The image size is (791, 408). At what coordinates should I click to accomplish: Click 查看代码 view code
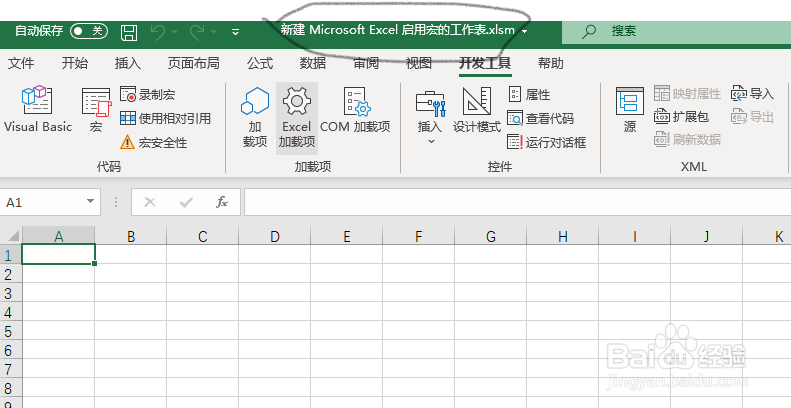click(541, 119)
